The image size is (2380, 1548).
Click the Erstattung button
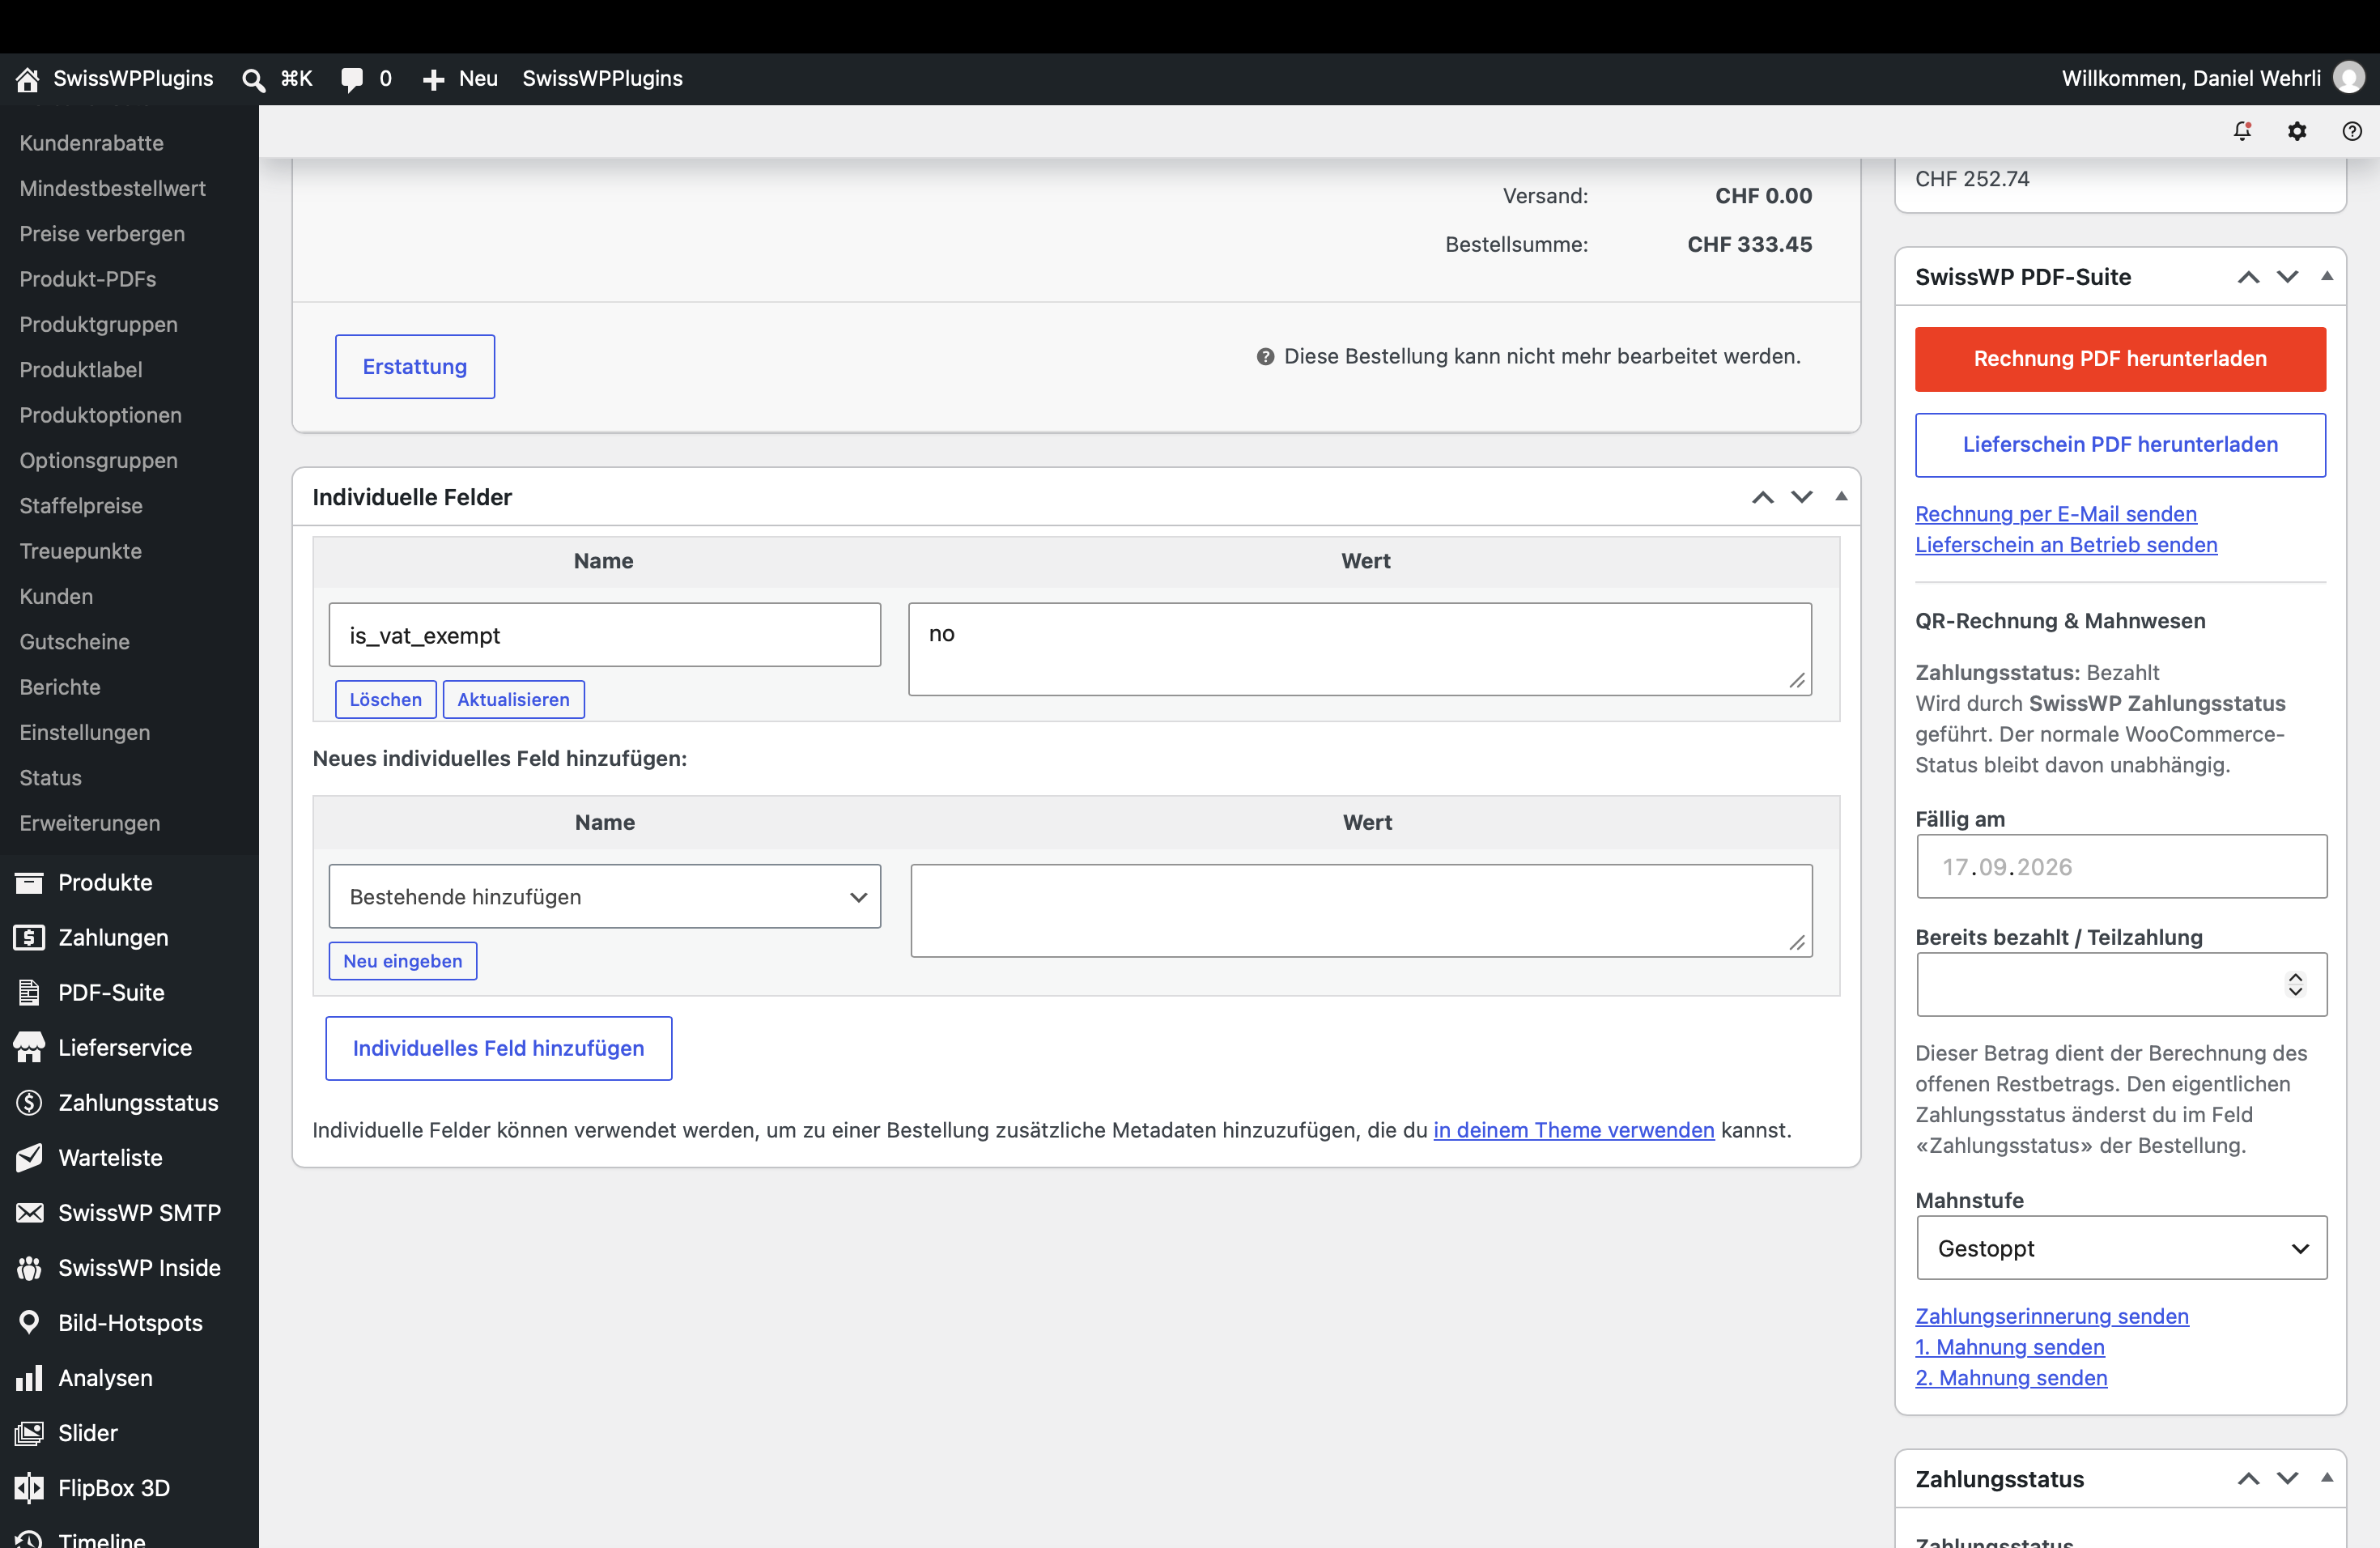415,366
